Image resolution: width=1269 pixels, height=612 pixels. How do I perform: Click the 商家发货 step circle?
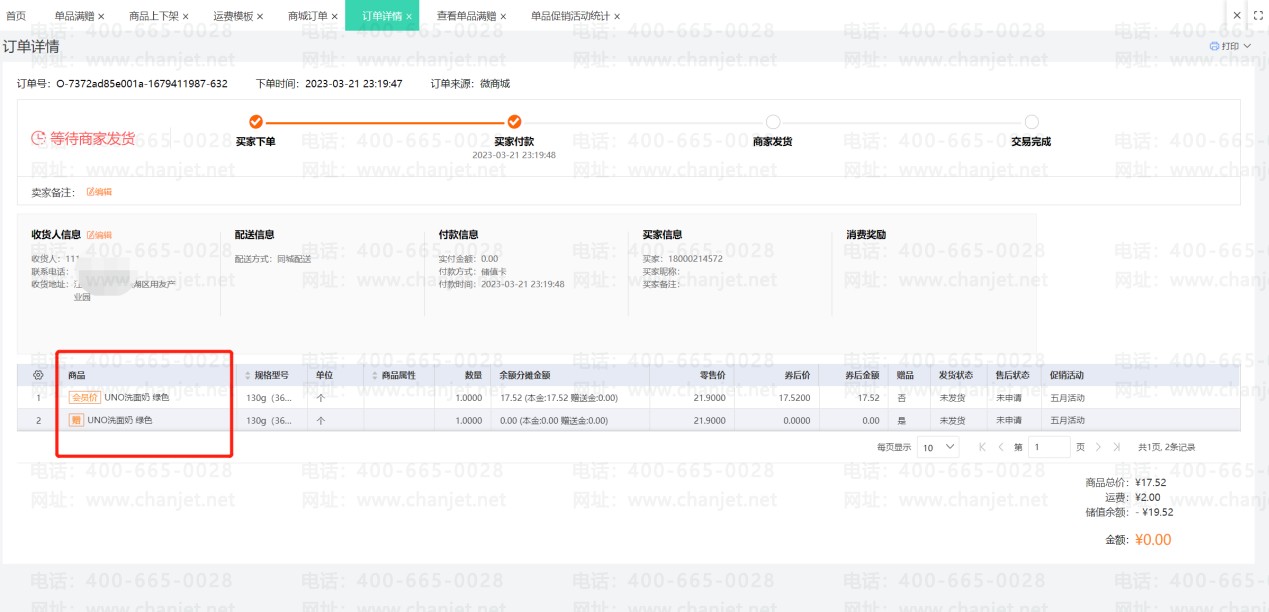(x=772, y=122)
